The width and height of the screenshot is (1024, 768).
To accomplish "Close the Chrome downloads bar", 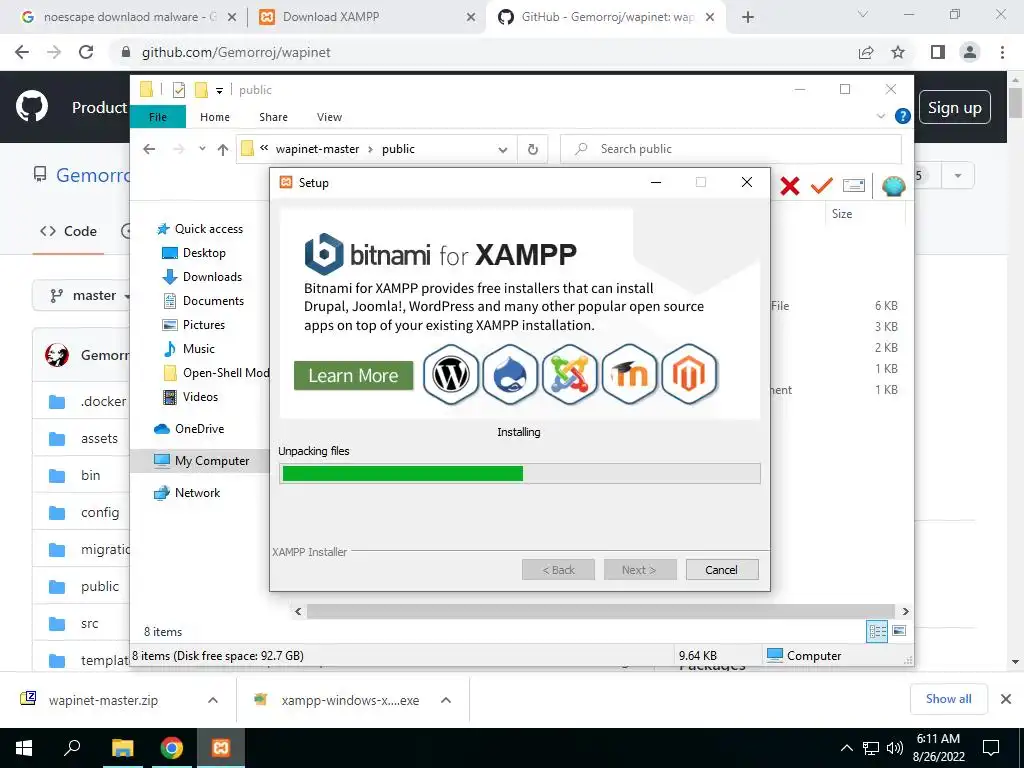I will click(1006, 699).
